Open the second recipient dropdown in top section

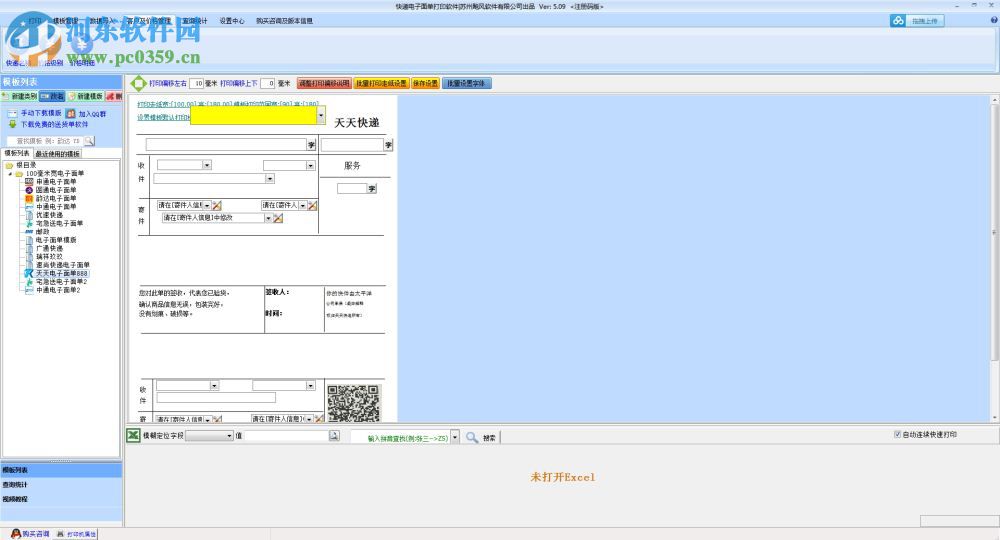(311, 165)
